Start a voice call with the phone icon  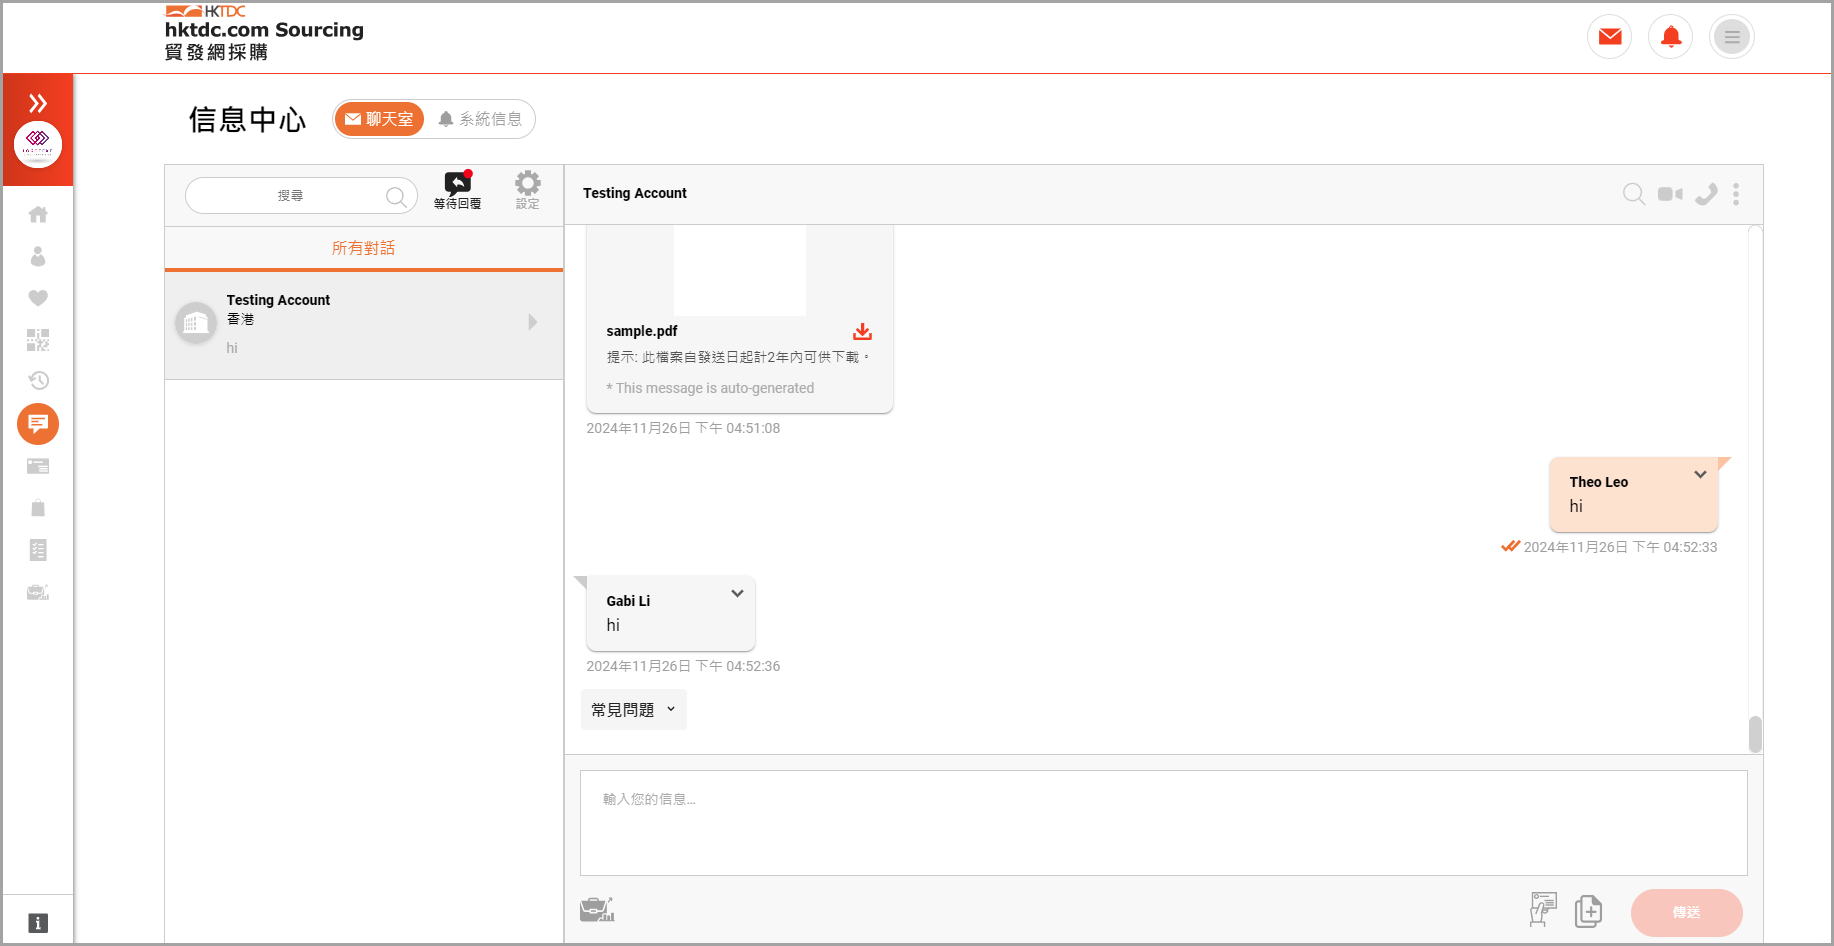coord(1706,194)
